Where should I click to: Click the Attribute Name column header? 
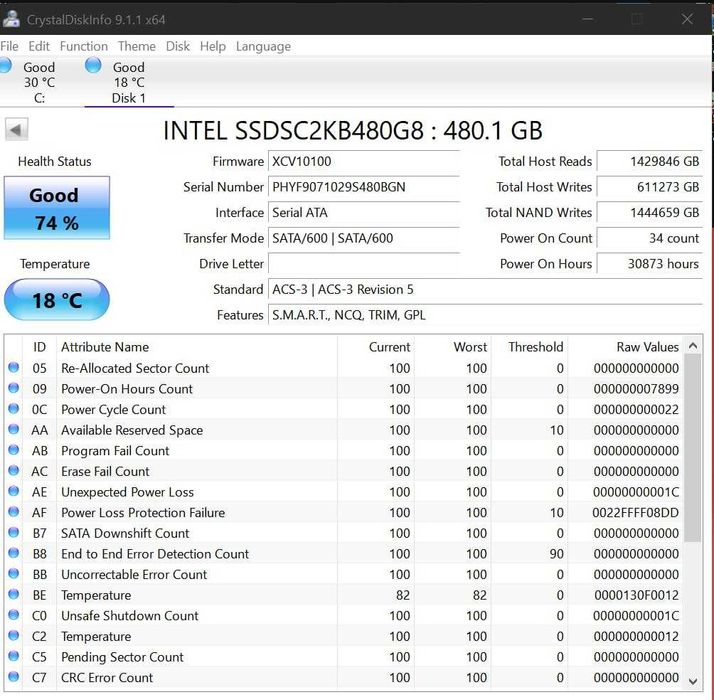click(197, 347)
